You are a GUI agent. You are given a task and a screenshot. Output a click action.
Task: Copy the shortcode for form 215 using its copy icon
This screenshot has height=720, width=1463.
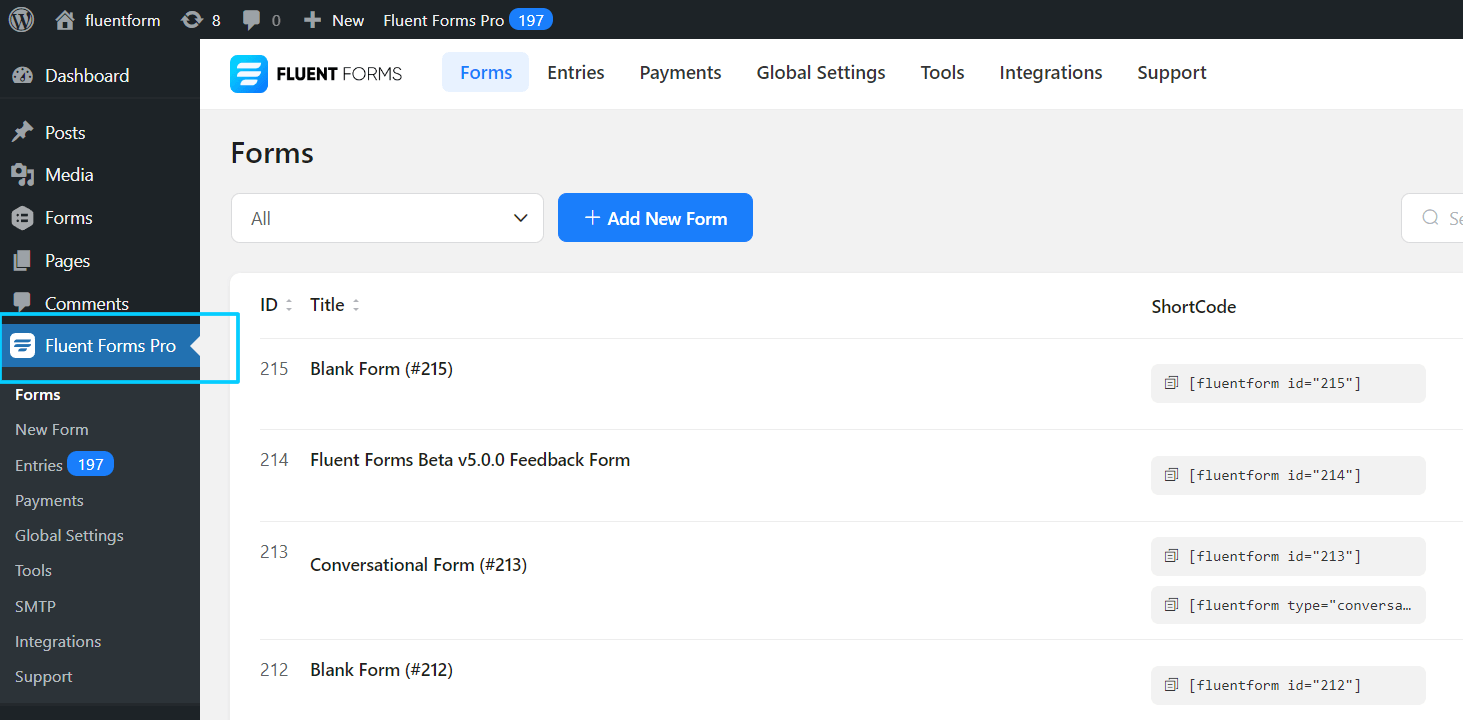(1171, 383)
